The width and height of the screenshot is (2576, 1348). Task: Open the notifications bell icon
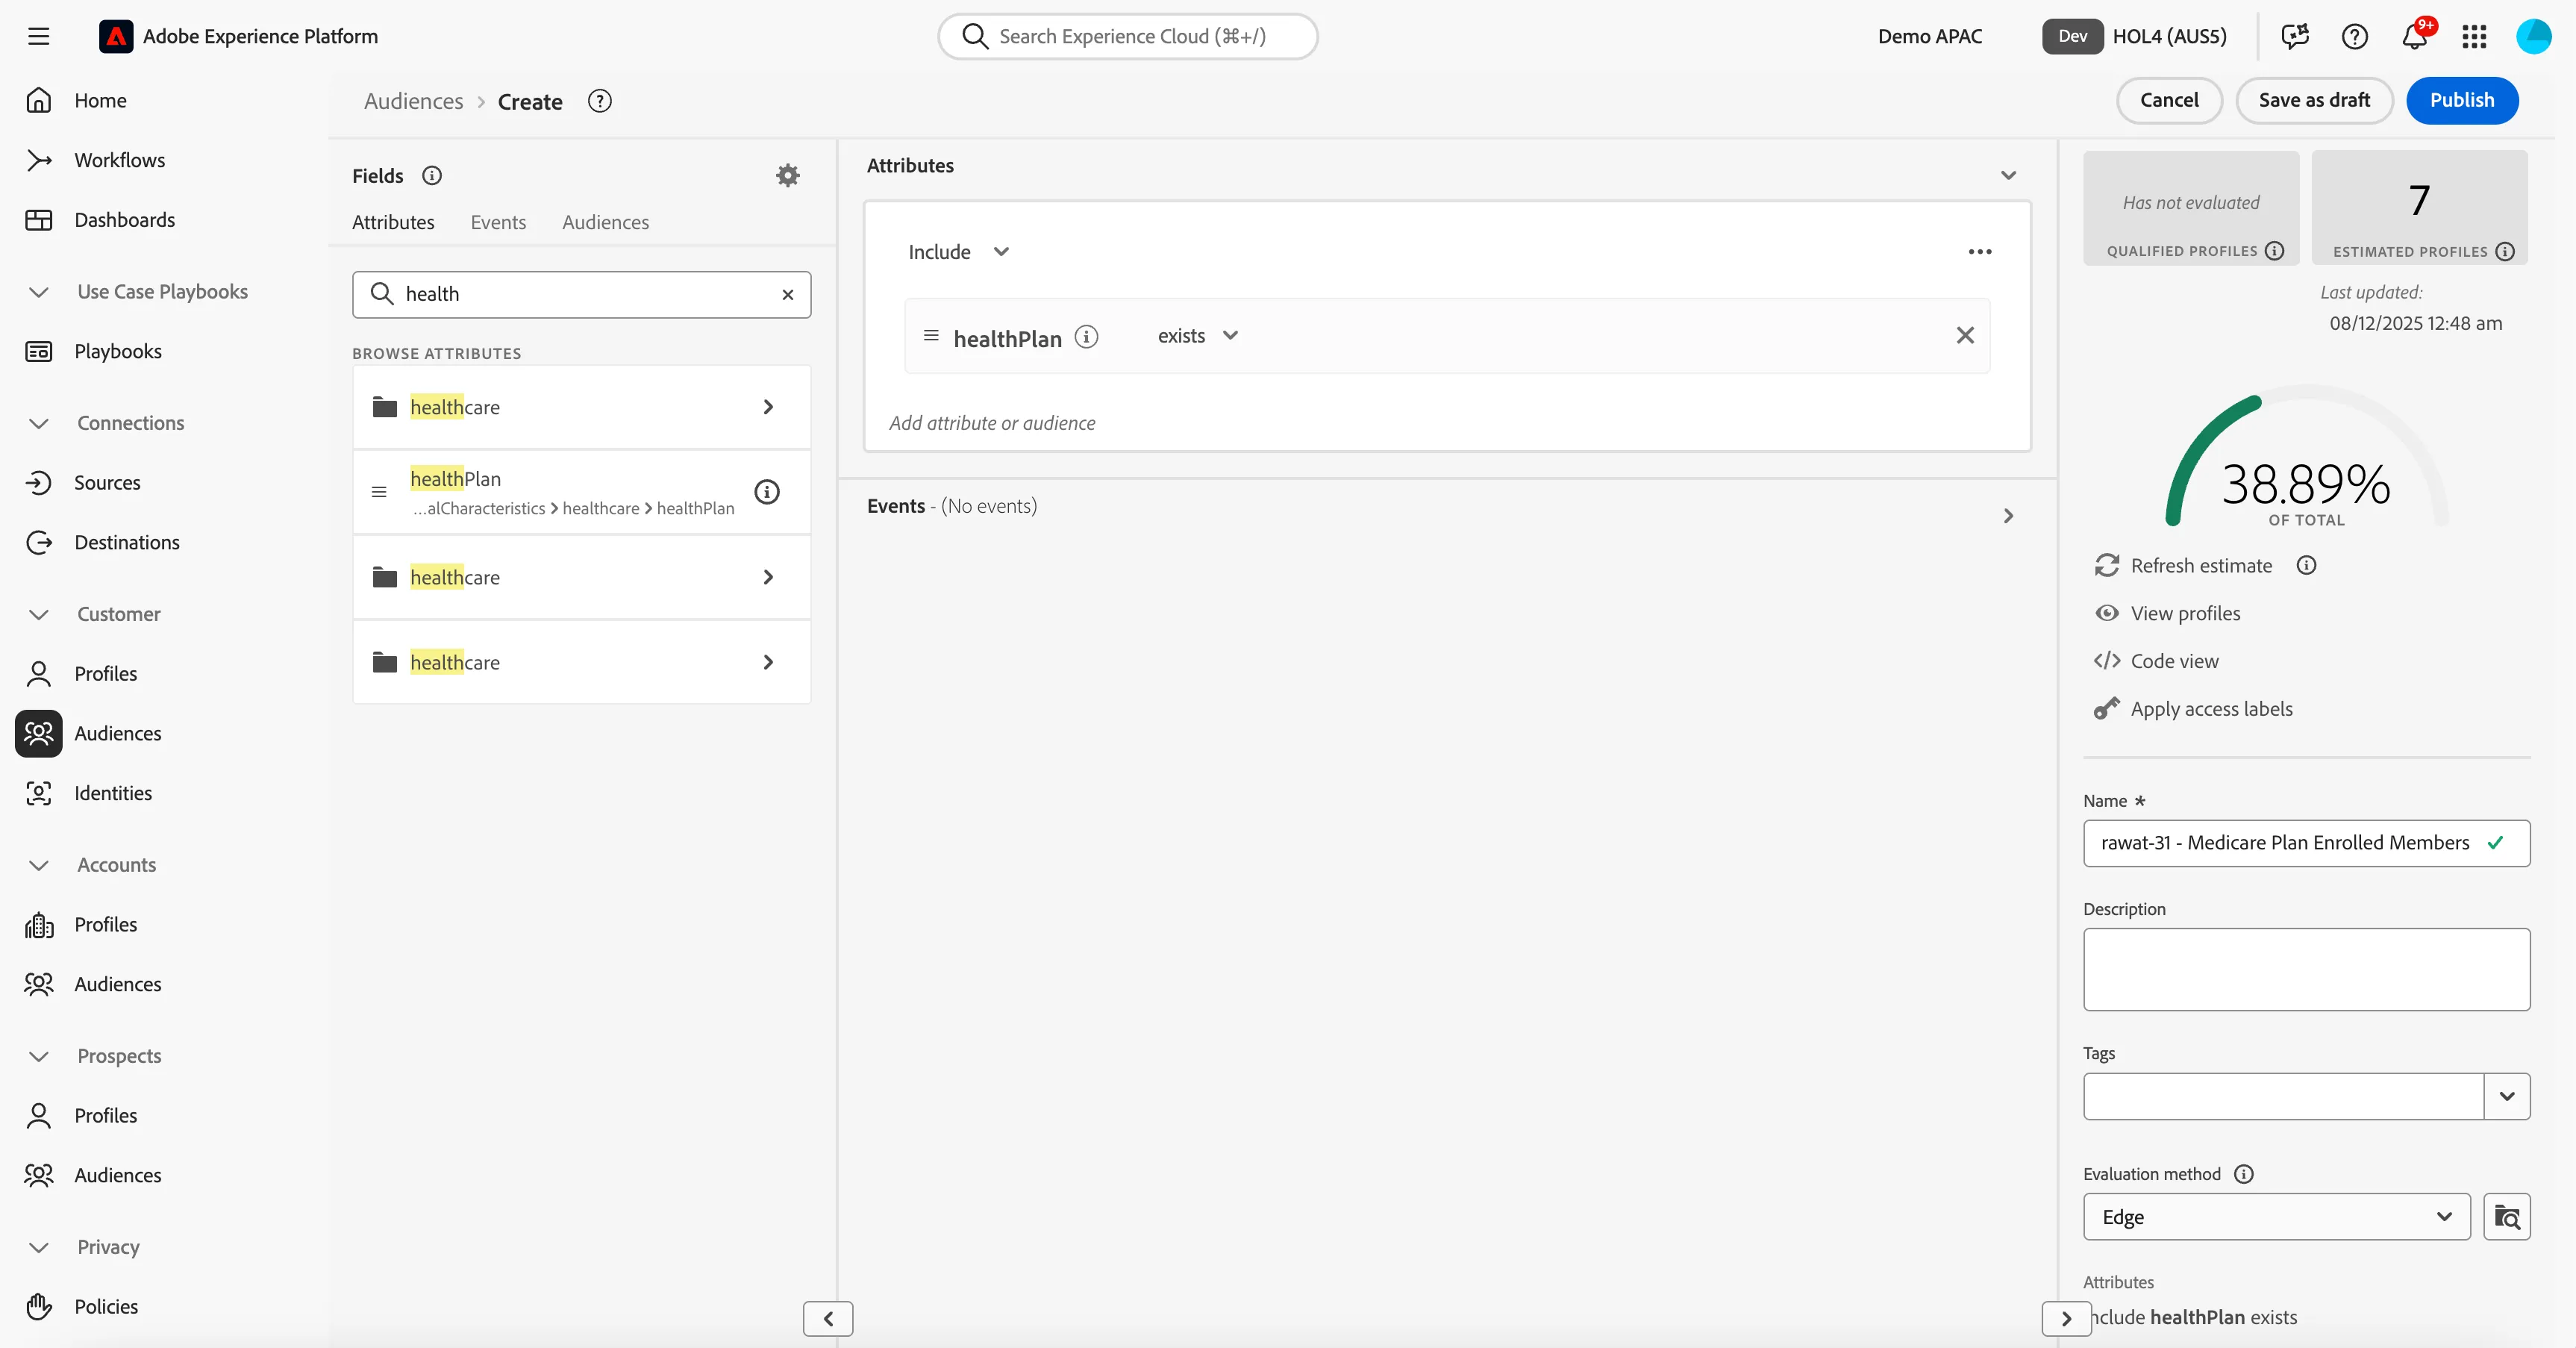pos(2415,36)
